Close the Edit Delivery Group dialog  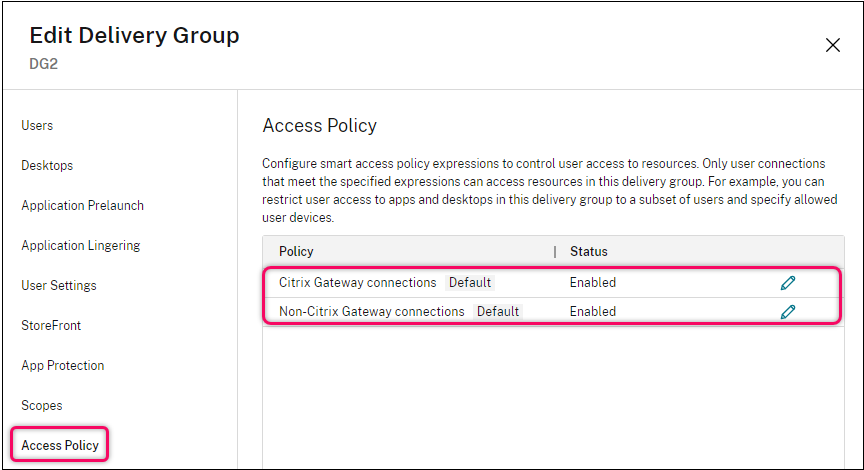pos(832,45)
